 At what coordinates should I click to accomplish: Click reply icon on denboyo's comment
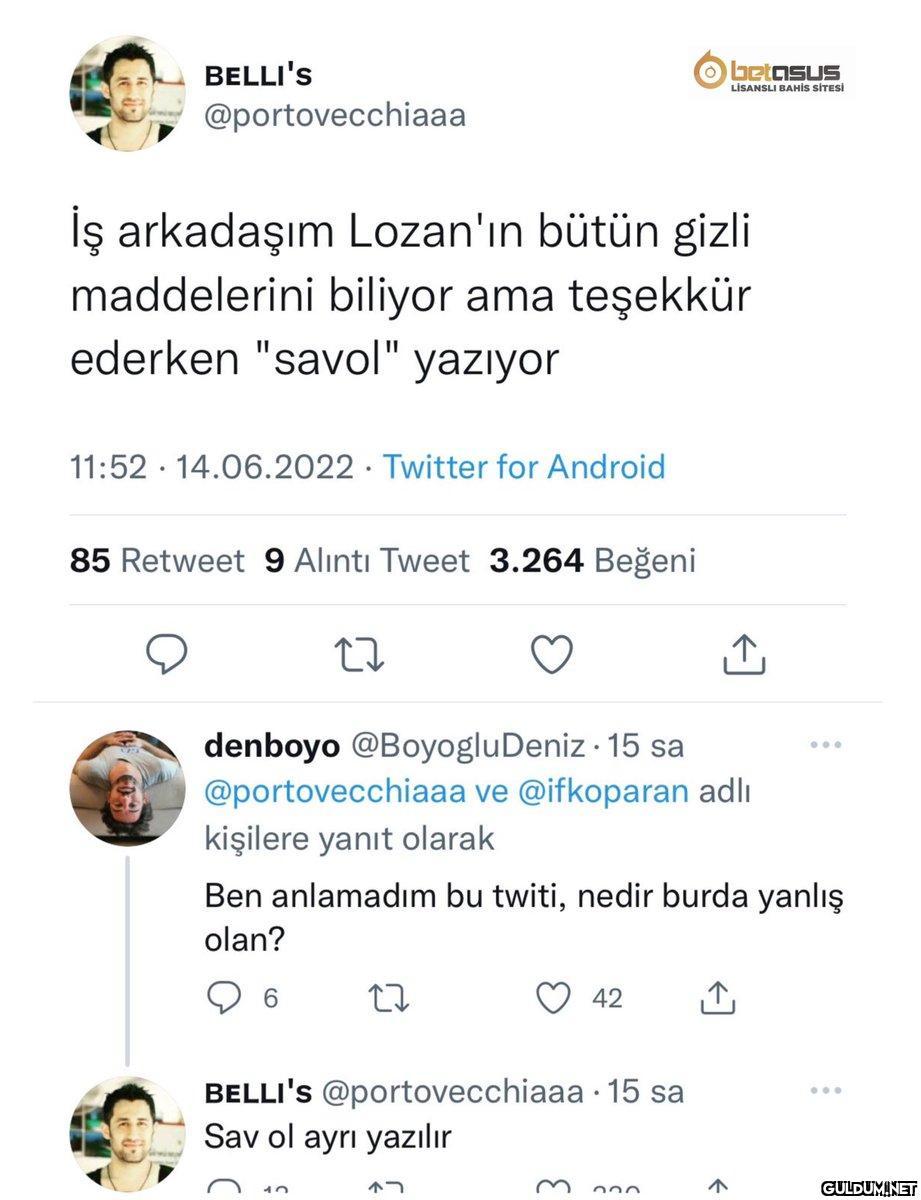[224, 997]
